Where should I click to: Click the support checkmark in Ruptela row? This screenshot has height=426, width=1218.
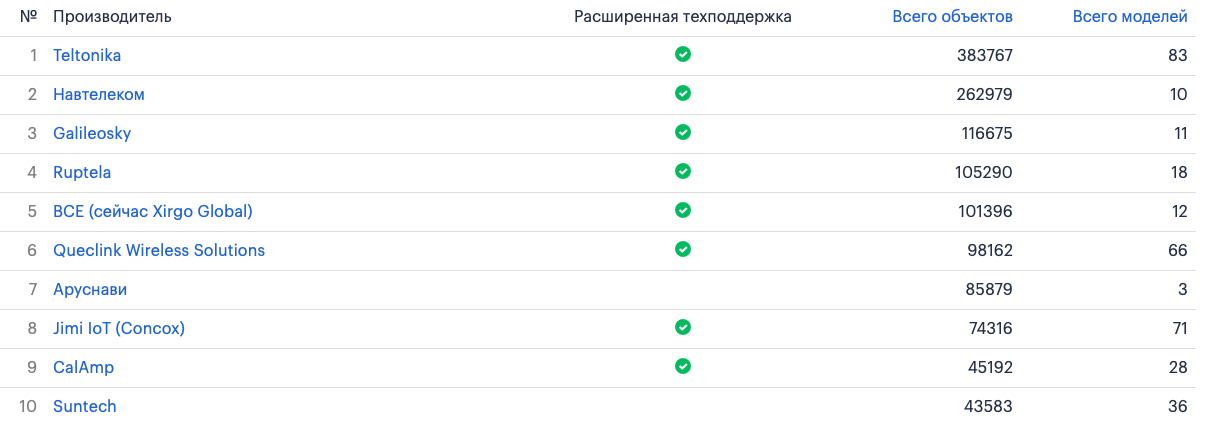click(x=683, y=171)
